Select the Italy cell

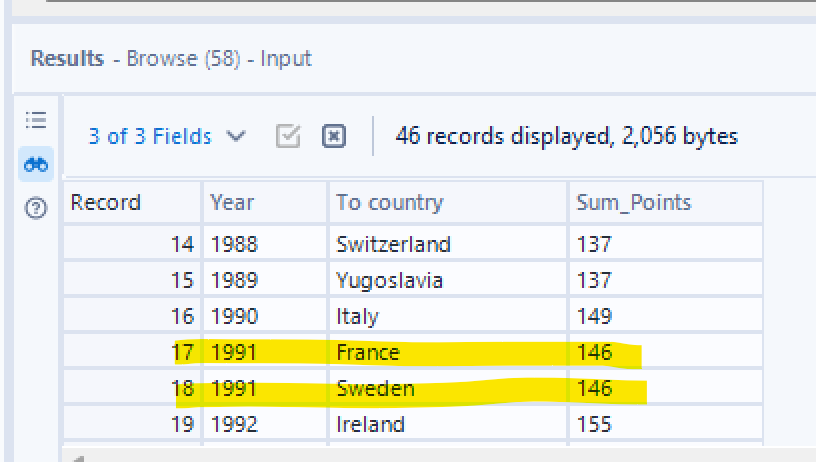coord(448,316)
